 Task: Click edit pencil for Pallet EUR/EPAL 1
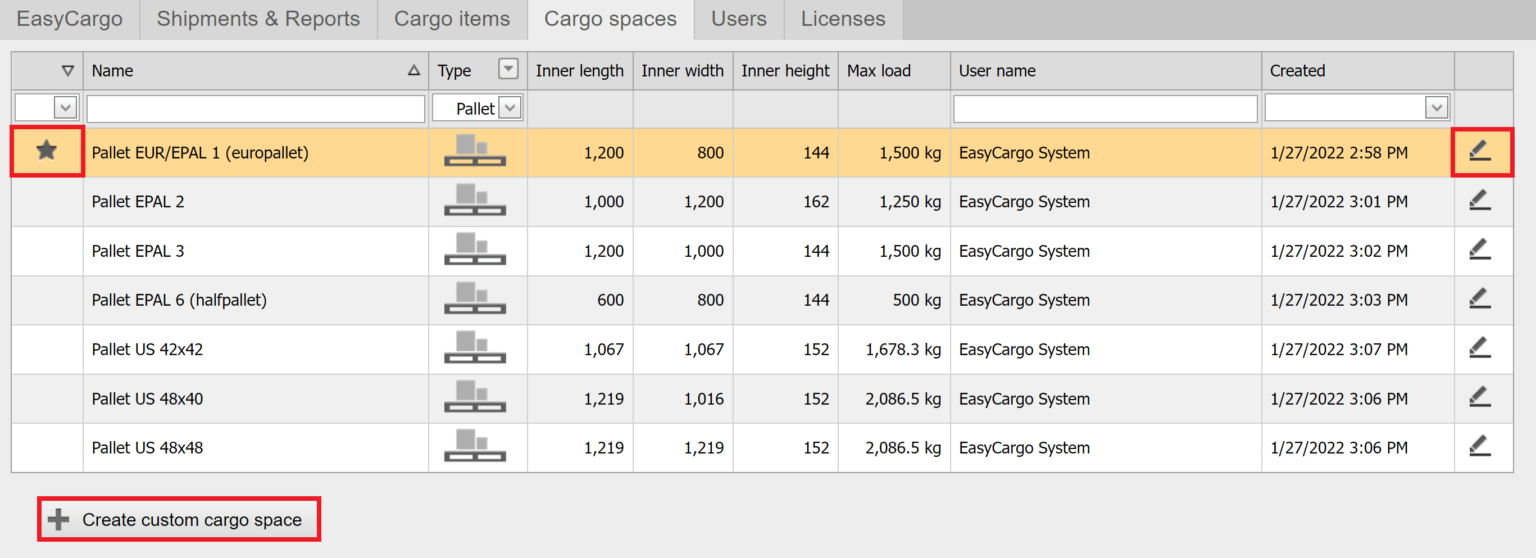(x=1480, y=152)
